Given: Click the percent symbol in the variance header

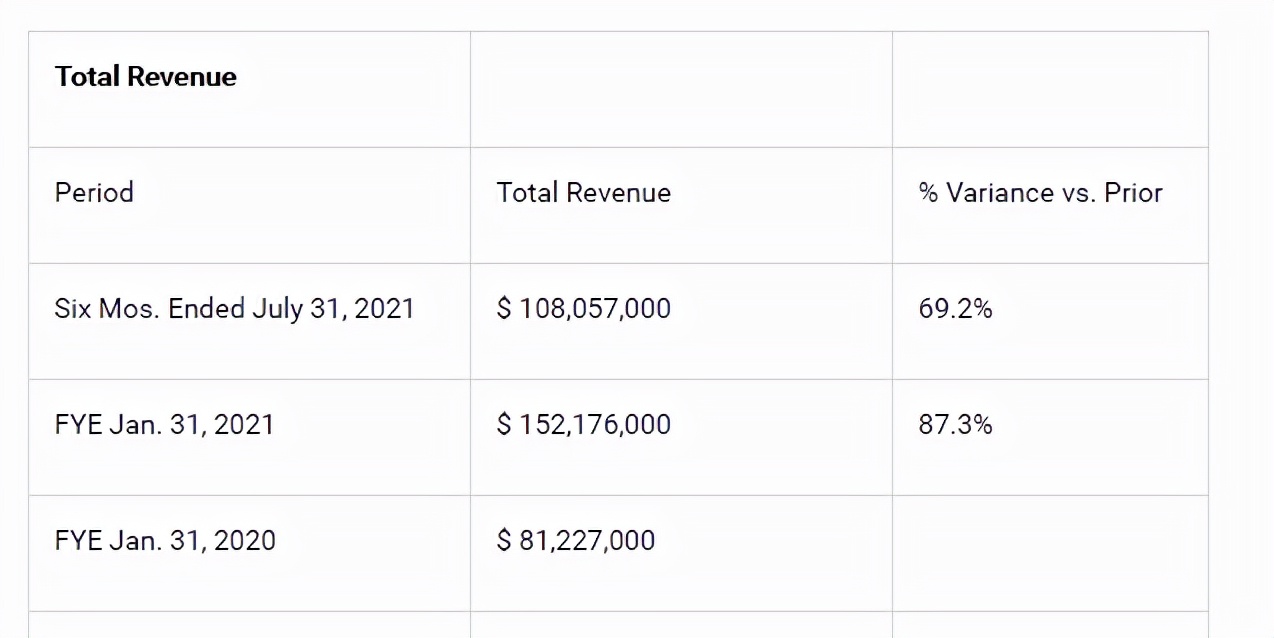Looking at the screenshot, I should click(928, 192).
